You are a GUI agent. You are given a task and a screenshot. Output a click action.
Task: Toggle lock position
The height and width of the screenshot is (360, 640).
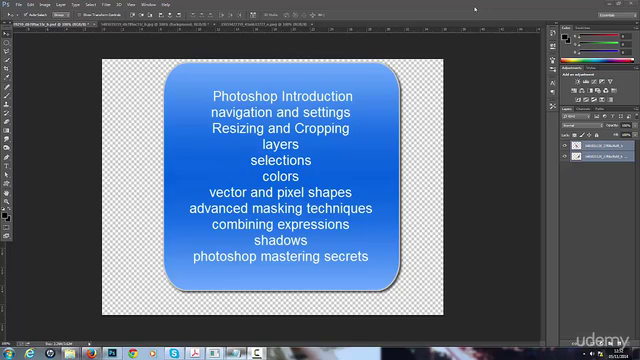click(589, 135)
